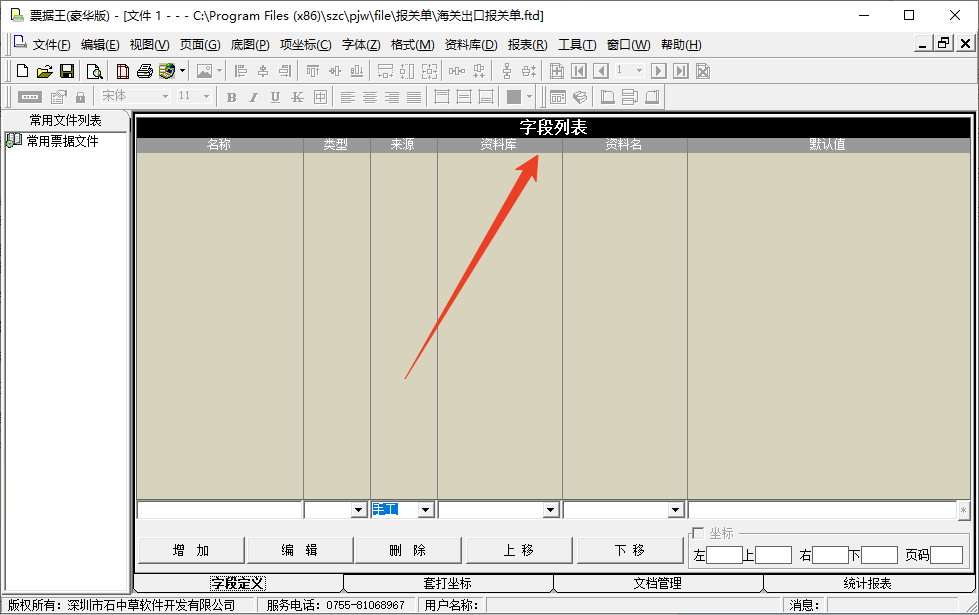Jump to first page icon
Viewport: 979px width, 615px height.
point(579,71)
